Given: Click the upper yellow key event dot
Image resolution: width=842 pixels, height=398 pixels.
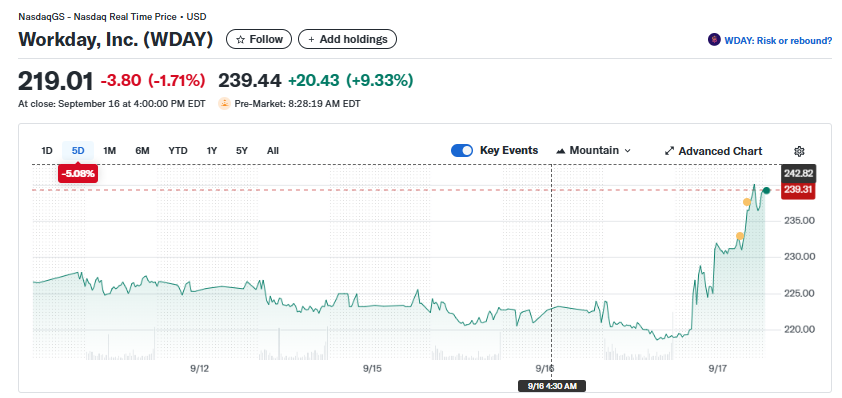Looking at the screenshot, I should point(746,202).
